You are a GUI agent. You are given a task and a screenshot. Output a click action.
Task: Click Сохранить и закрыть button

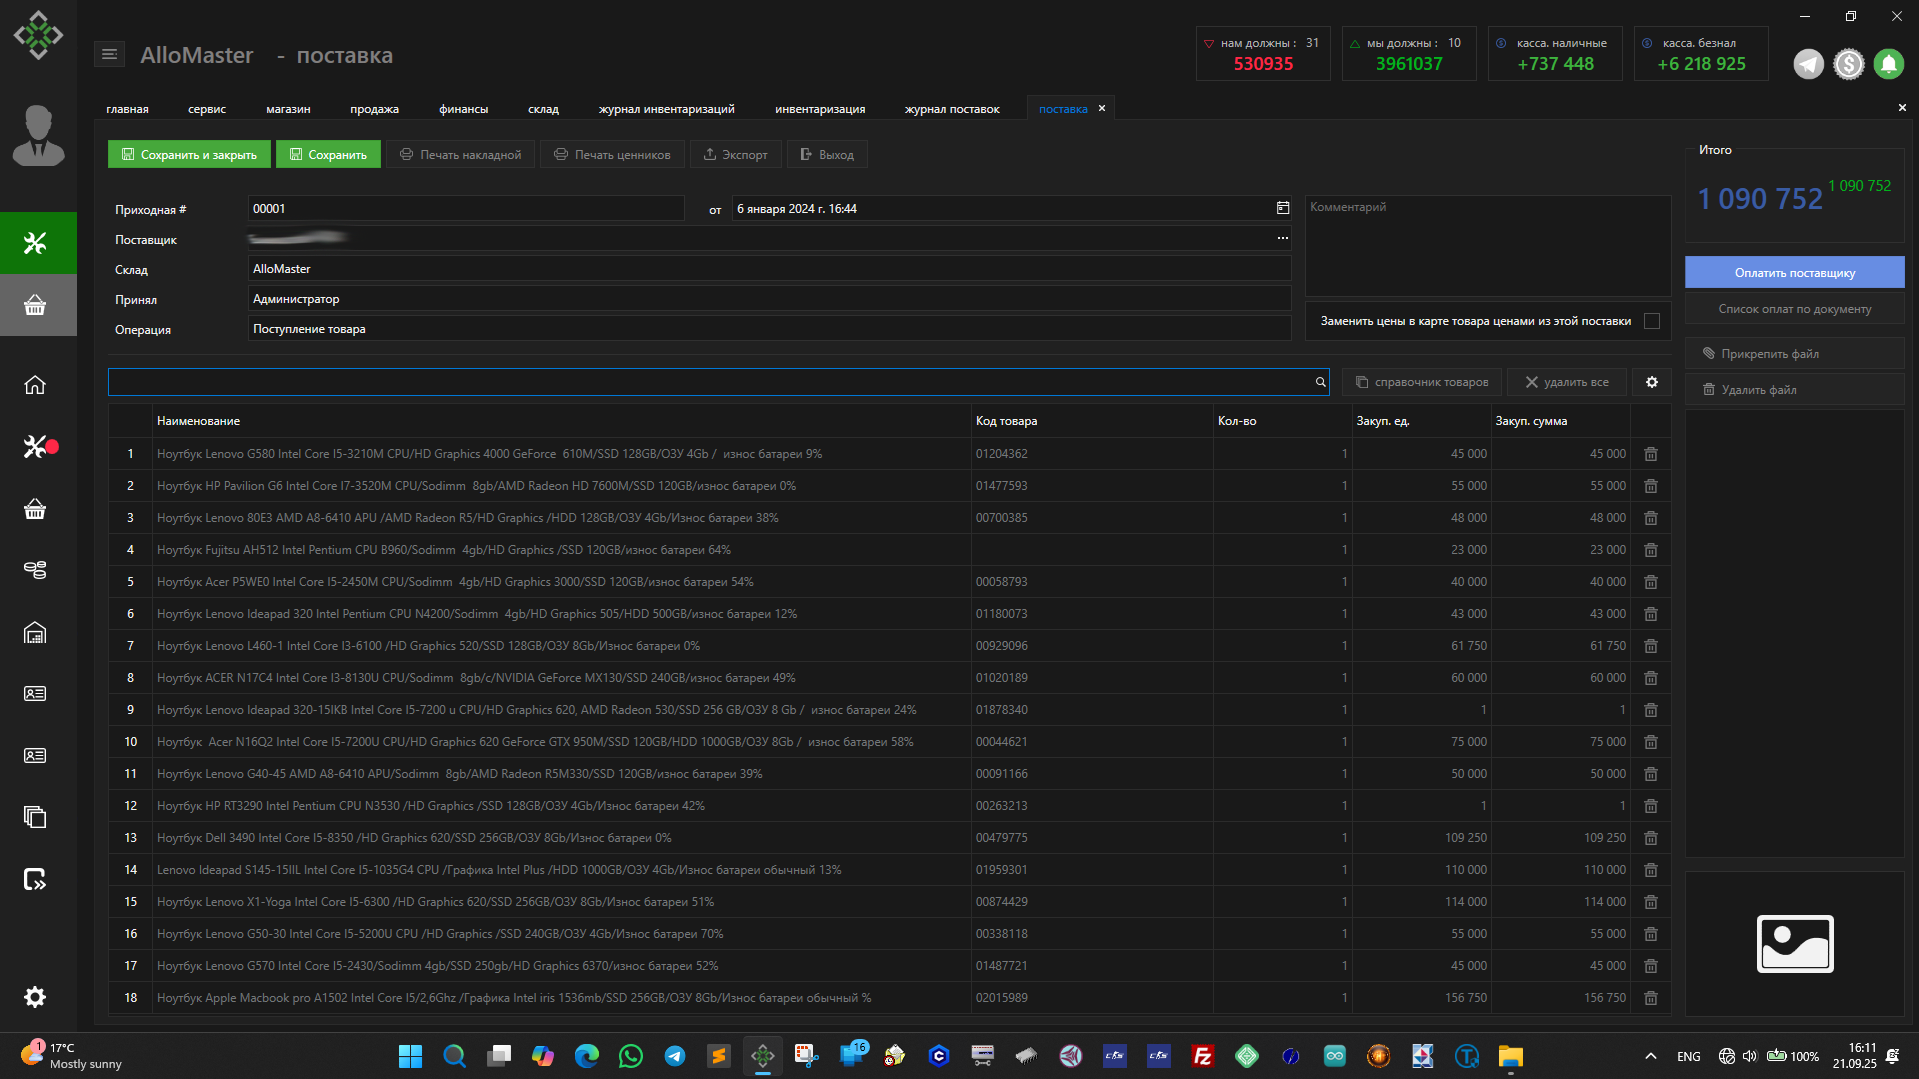point(189,155)
